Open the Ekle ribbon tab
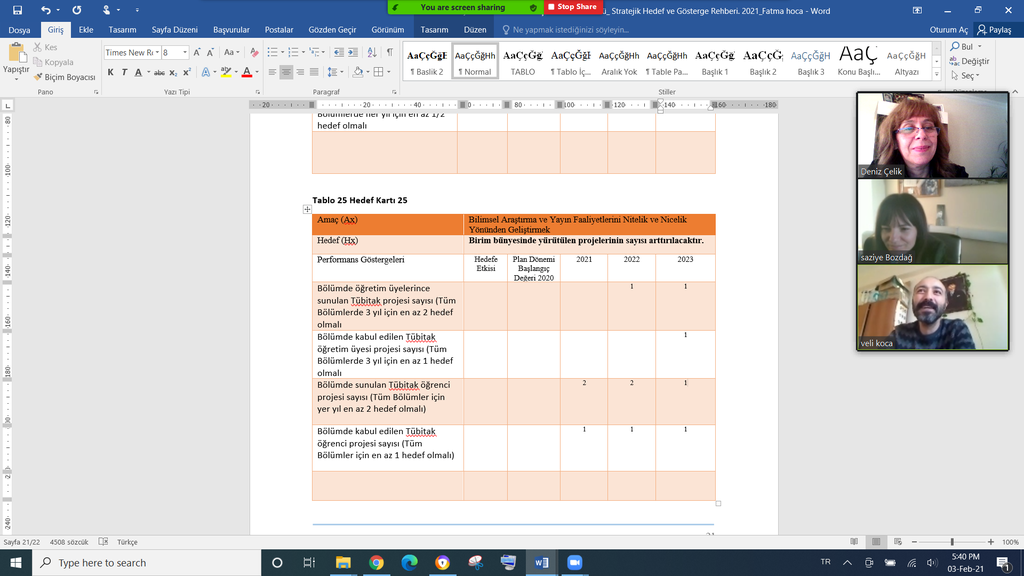The width and height of the screenshot is (1024, 576). pyautogui.click(x=86, y=30)
